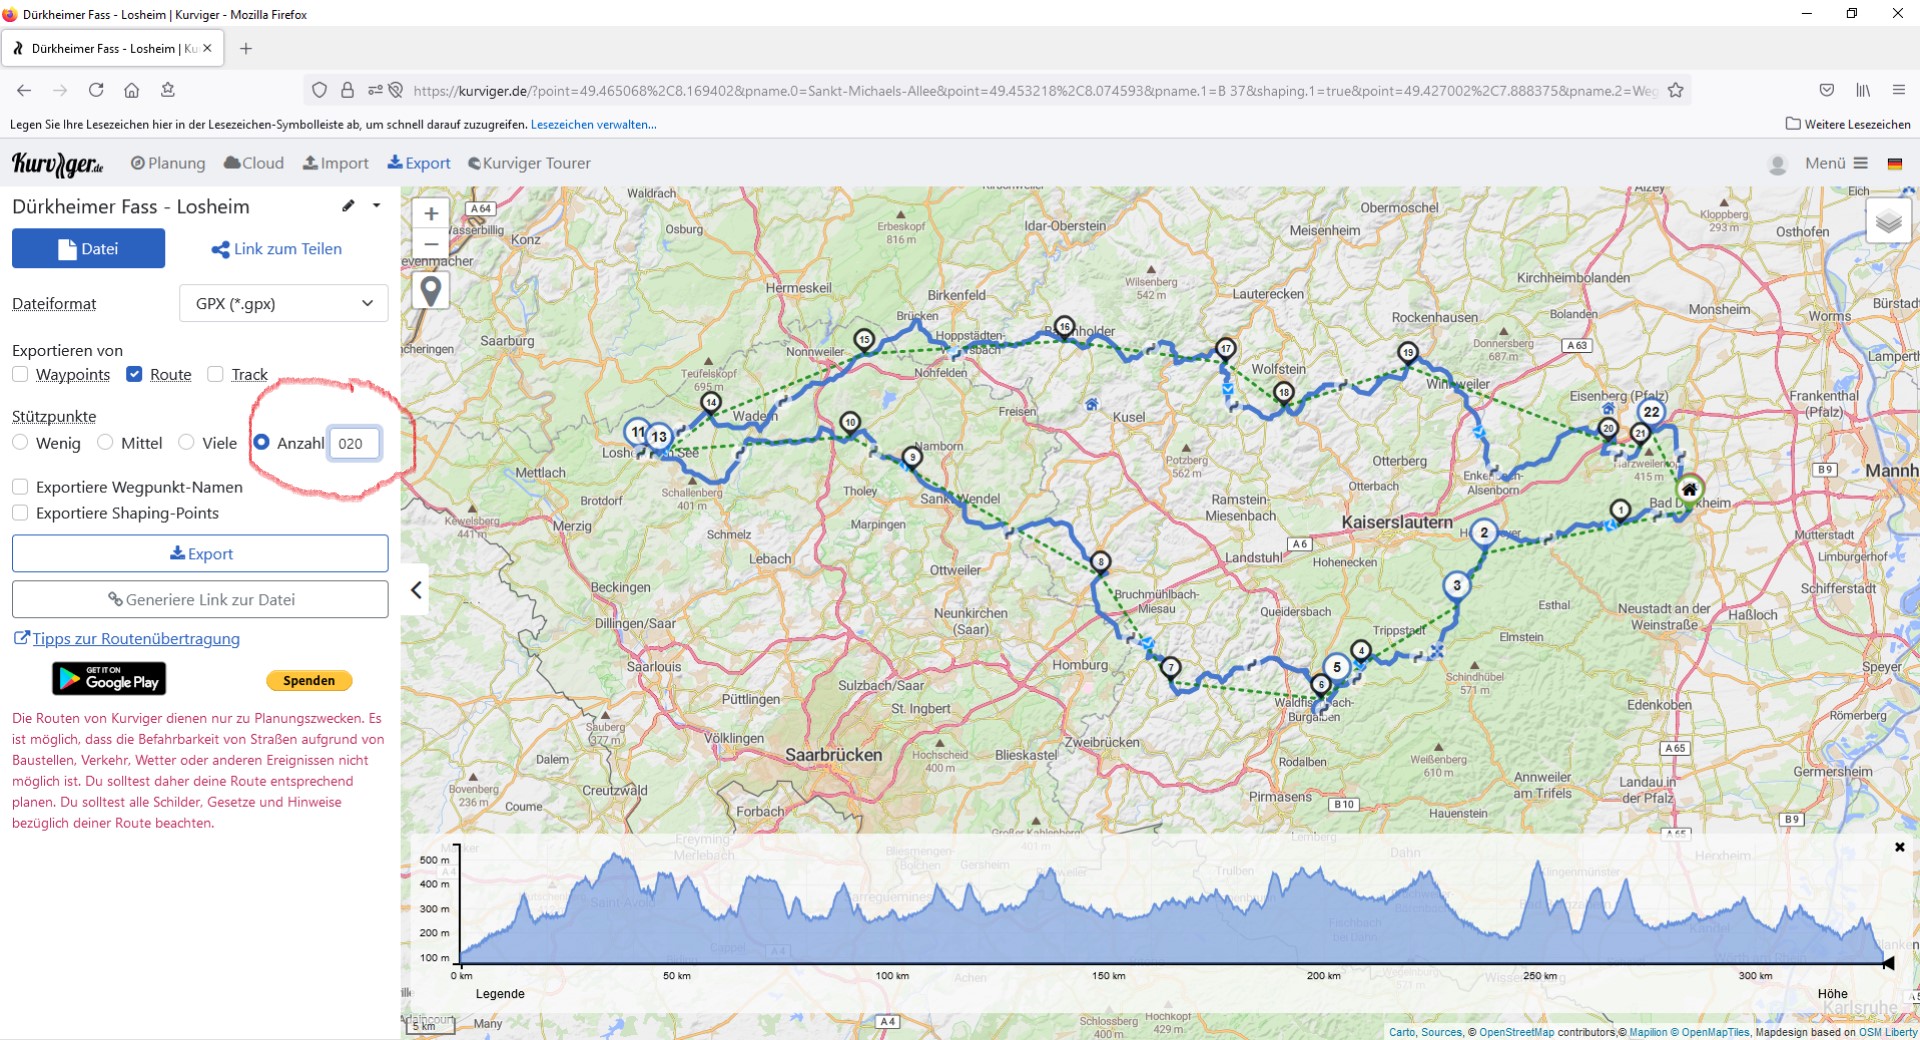Viewport: 1920px width, 1040px height.
Task: Open the Planung menu item
Action: [168, 163]
